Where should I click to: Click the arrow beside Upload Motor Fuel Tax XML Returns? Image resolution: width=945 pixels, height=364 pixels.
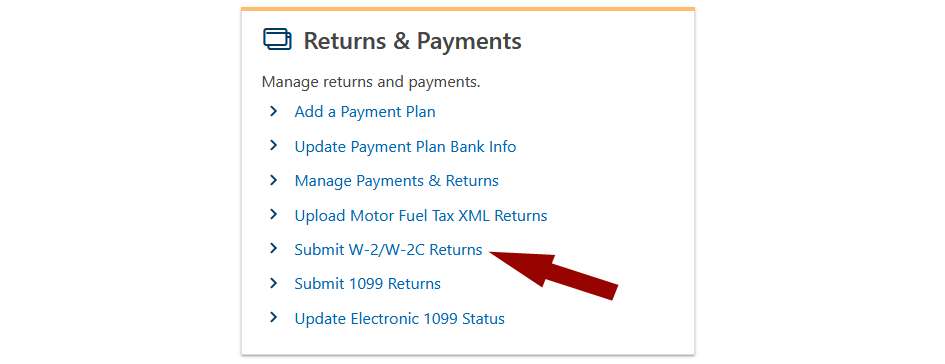point(274,214)
